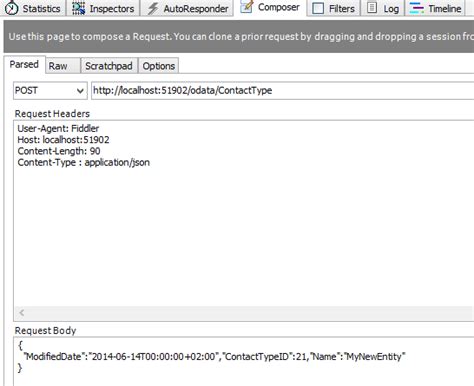Image resolution: width=474 pixels, height=386 pixels.
Task: Click the Timeline bars icon
Action: [416, 8]
